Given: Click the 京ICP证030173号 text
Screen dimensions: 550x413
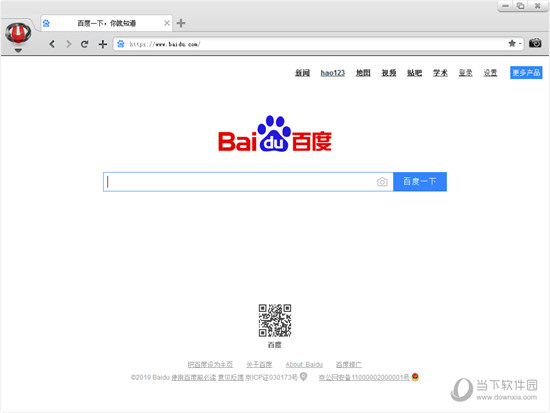Looking at the screenshot, I should click(271, 378).
